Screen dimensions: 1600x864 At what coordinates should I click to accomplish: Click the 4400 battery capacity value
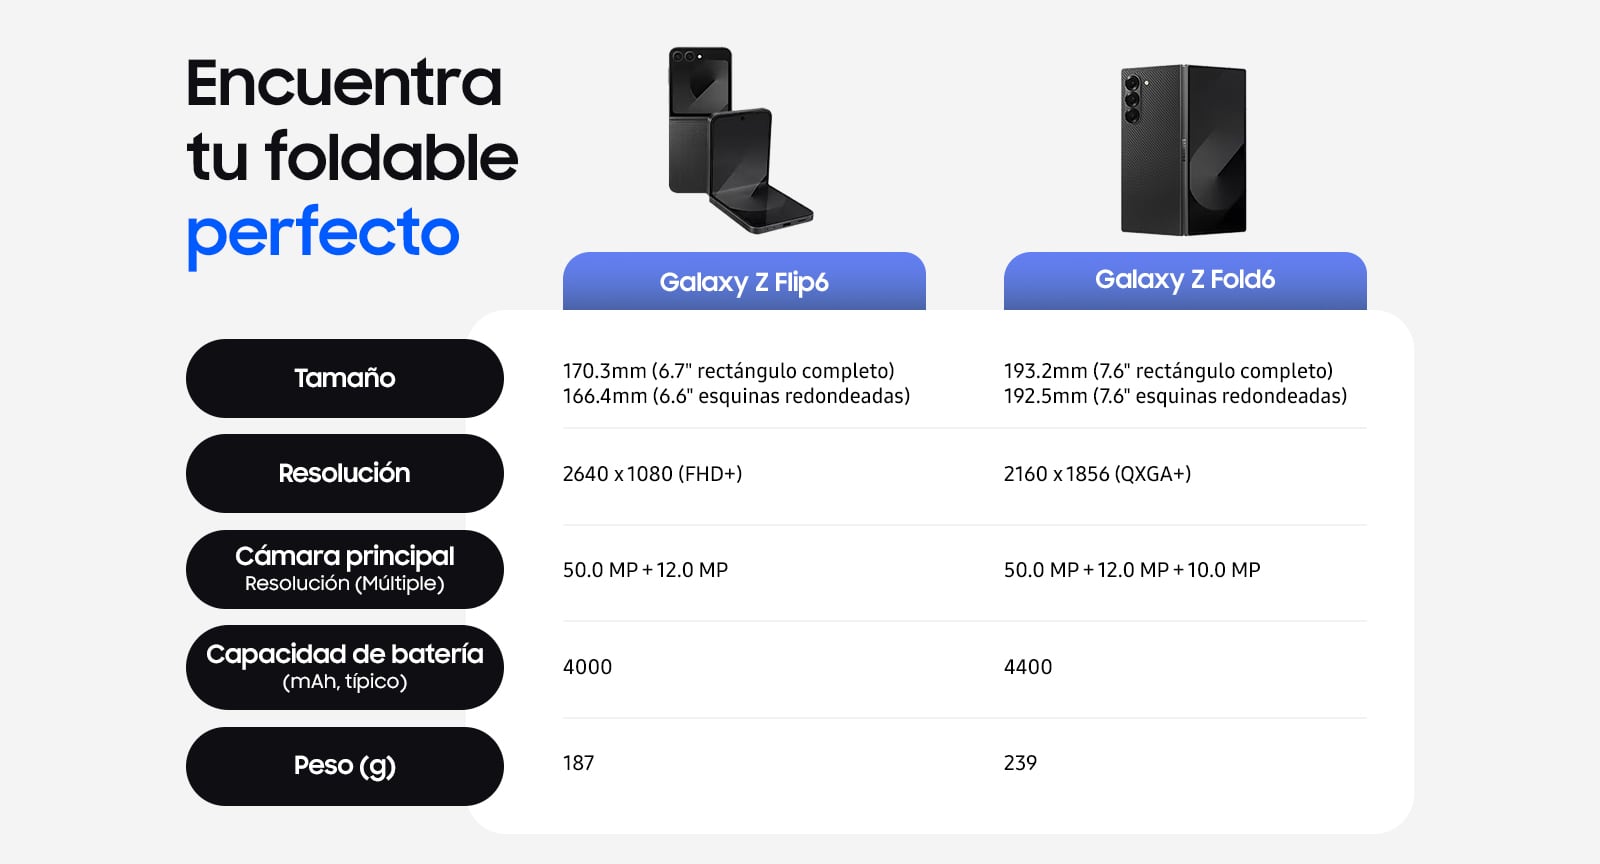[x=1028, y=667]
